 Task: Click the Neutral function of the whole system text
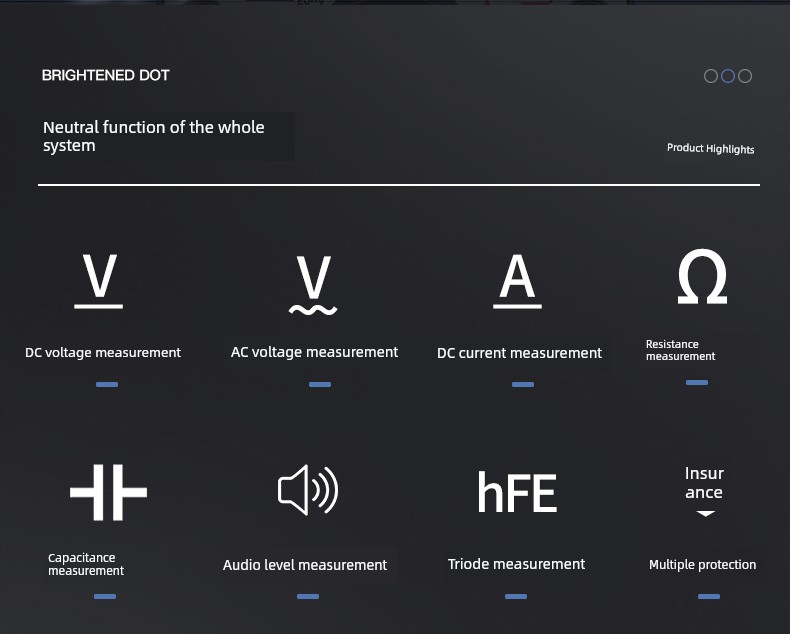pos(154,136)
